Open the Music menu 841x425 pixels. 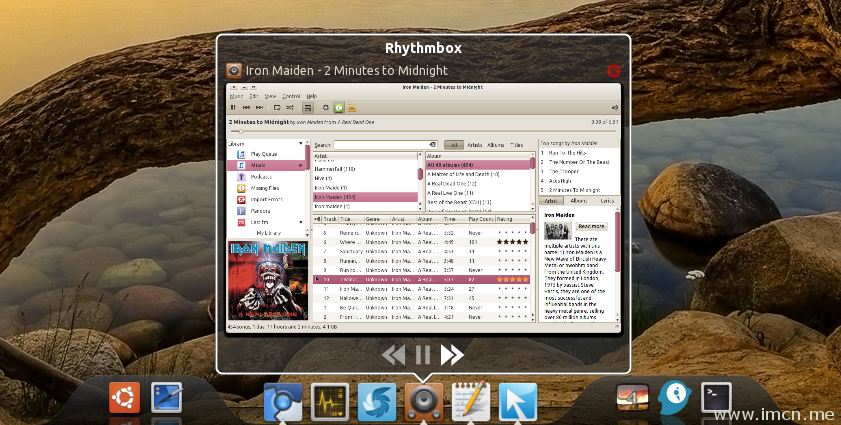tap(236, 96)
